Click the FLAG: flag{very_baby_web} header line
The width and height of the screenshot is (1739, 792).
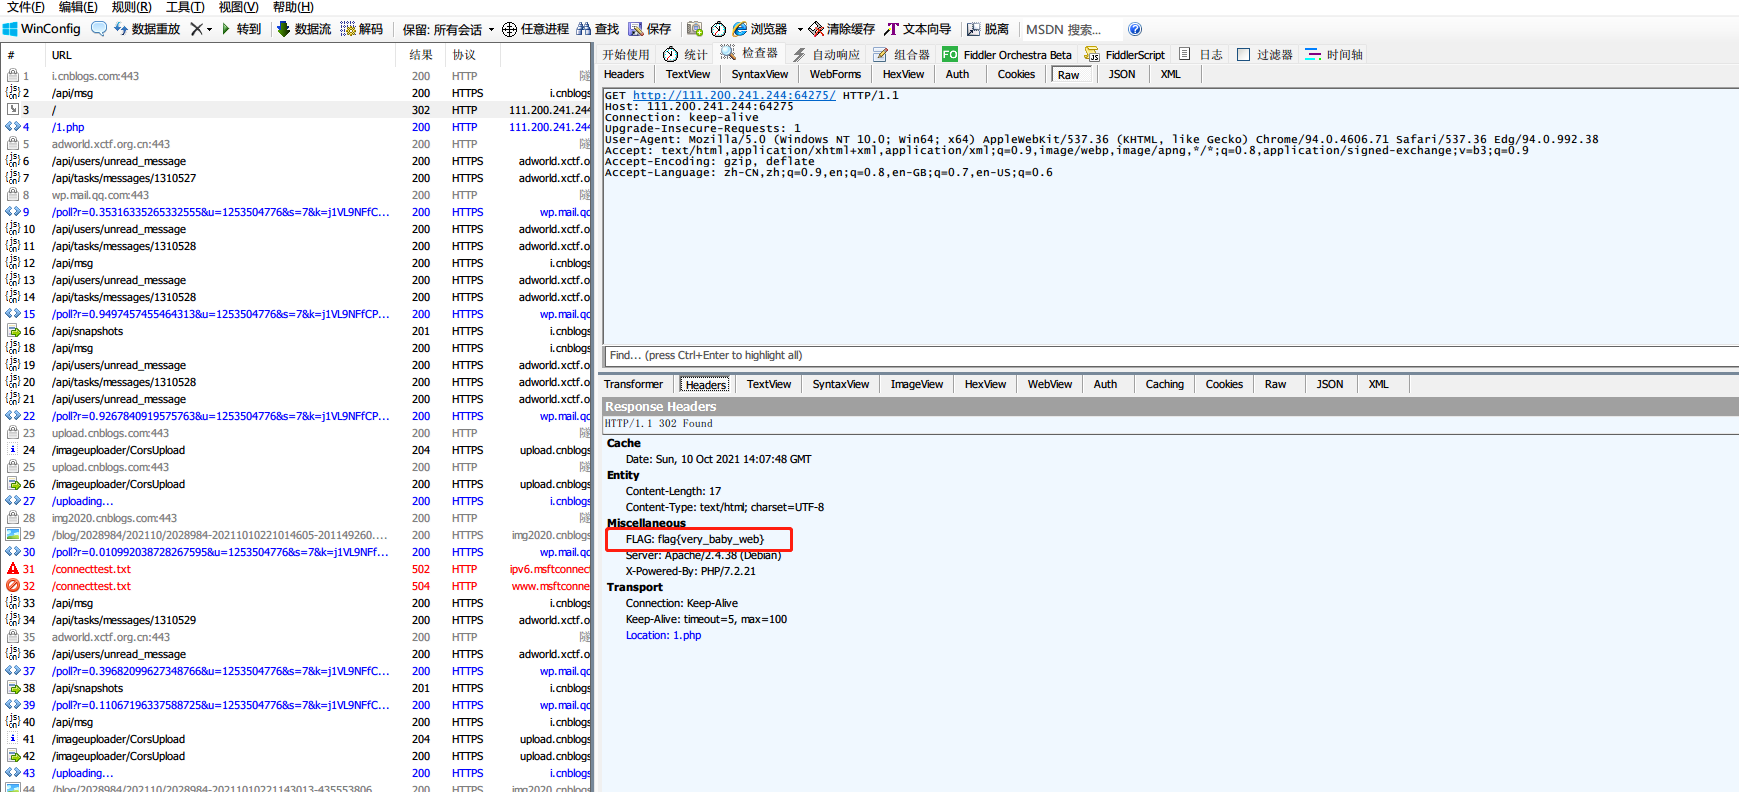(x=695, y=539)
